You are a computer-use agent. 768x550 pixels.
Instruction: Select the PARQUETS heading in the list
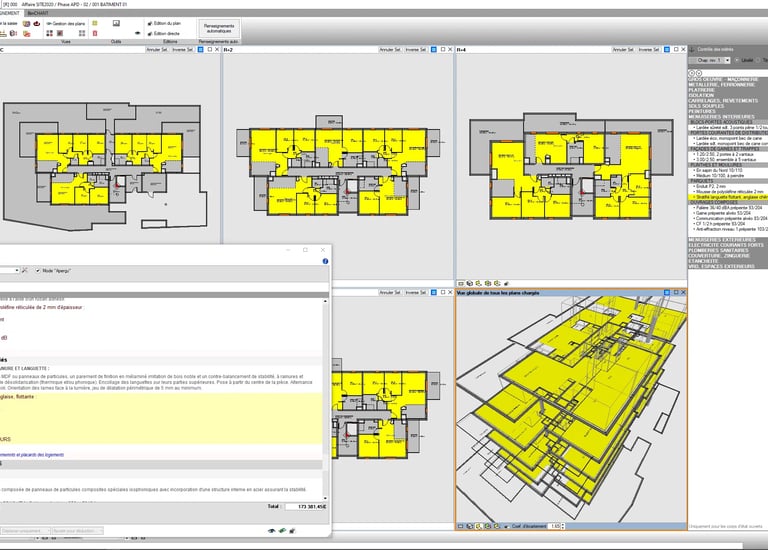point(729,181)
